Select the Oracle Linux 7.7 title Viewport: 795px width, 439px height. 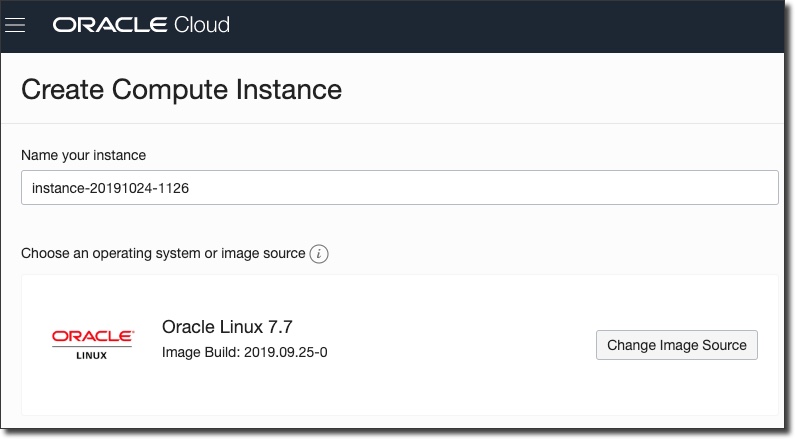pyautogui.click(x=227, y=327)
